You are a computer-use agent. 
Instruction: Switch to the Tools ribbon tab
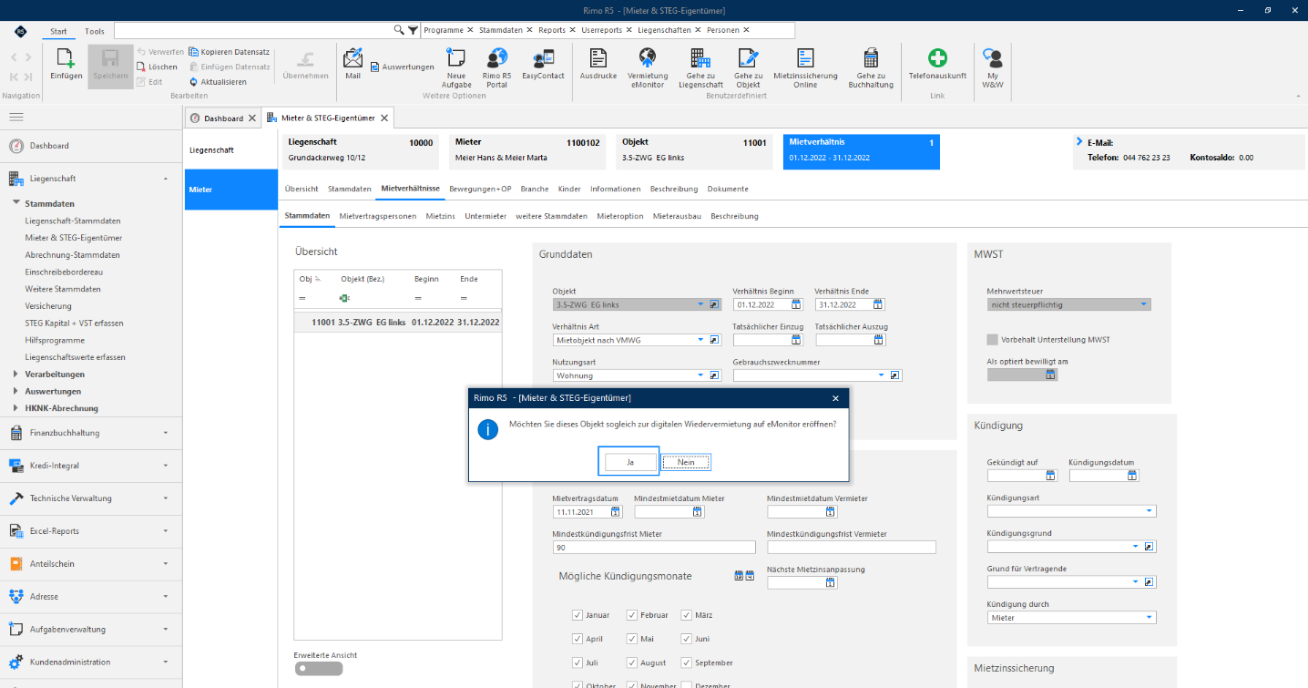[94, 31]
